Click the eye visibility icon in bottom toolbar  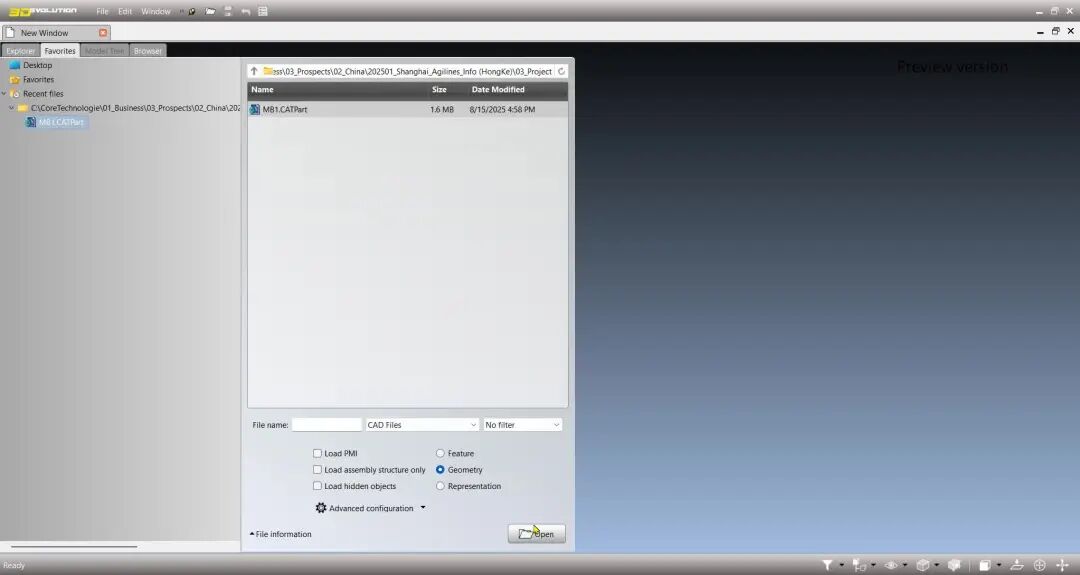pos(890,565)
